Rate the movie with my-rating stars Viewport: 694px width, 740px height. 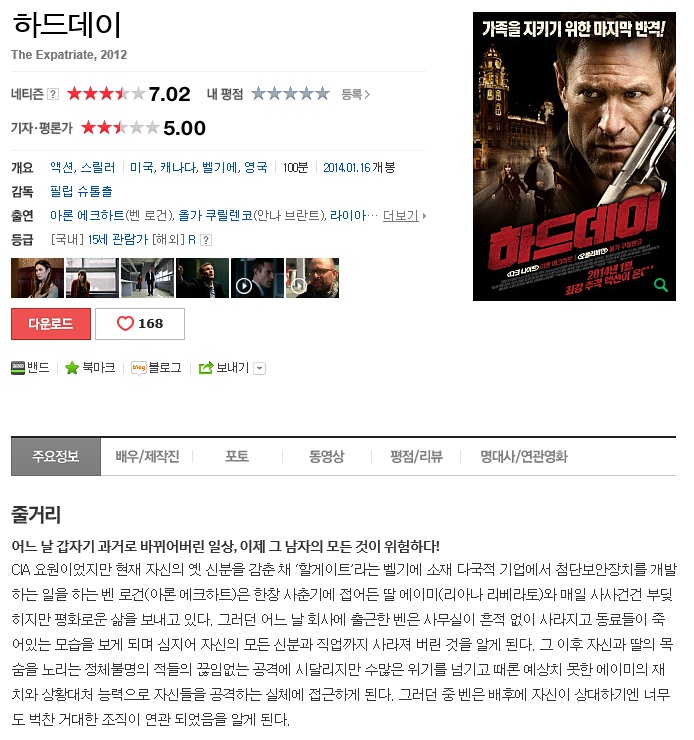(290, 93)
